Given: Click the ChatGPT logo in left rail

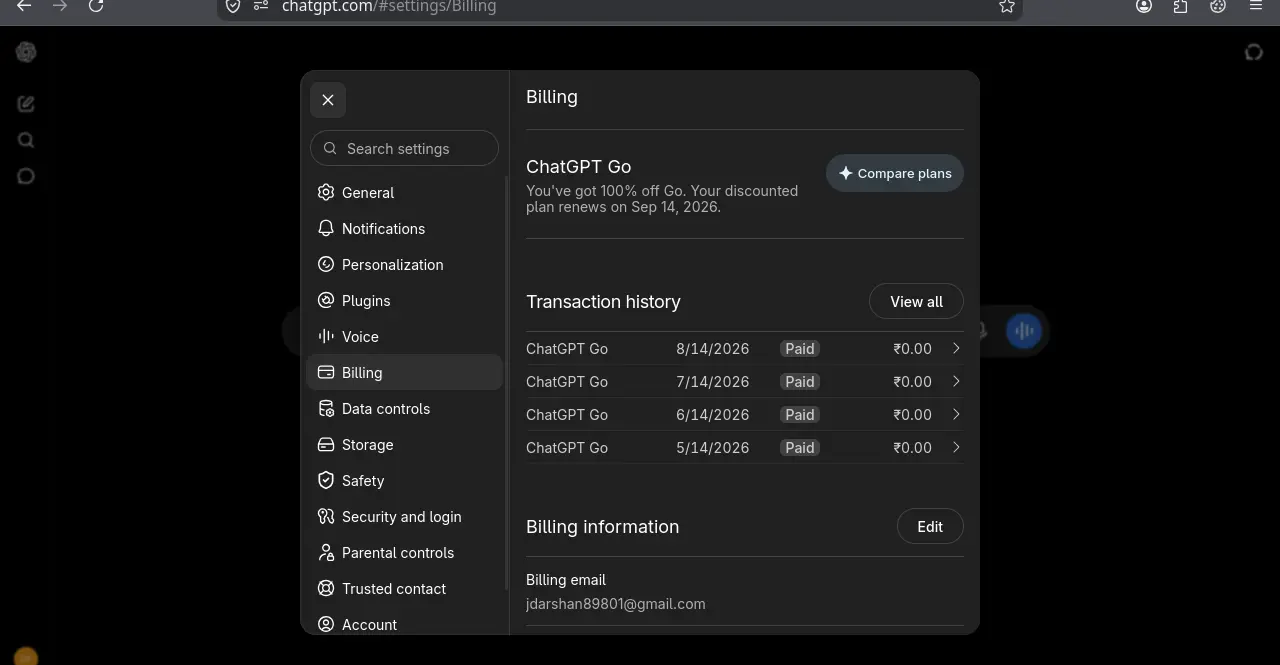Looking at the screenshot, I should pyautogui.click(x=26, y=52).
